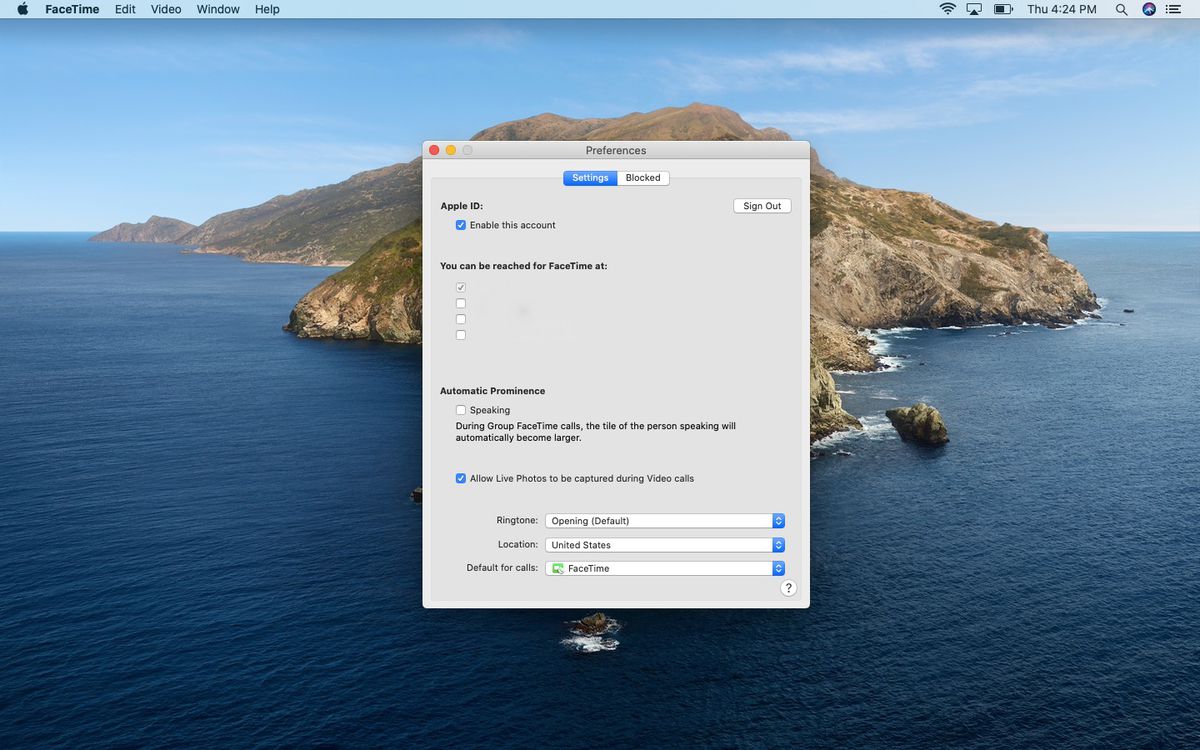The image size is (1200, 750).
Task: Click the Wi-Fi status icon
Action: click(x=947, y=9)
